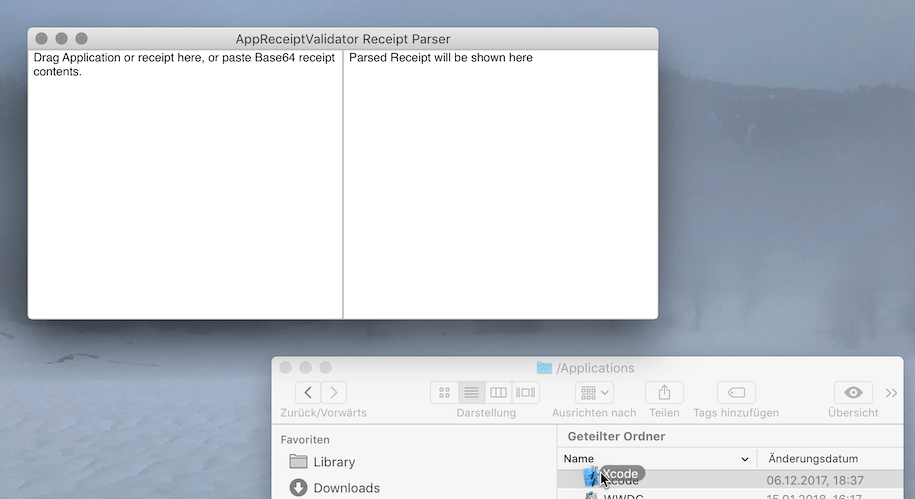This screenshot has width=915, height=499.
Task: Sort by the Name column header
Action: tap(657, 459)
